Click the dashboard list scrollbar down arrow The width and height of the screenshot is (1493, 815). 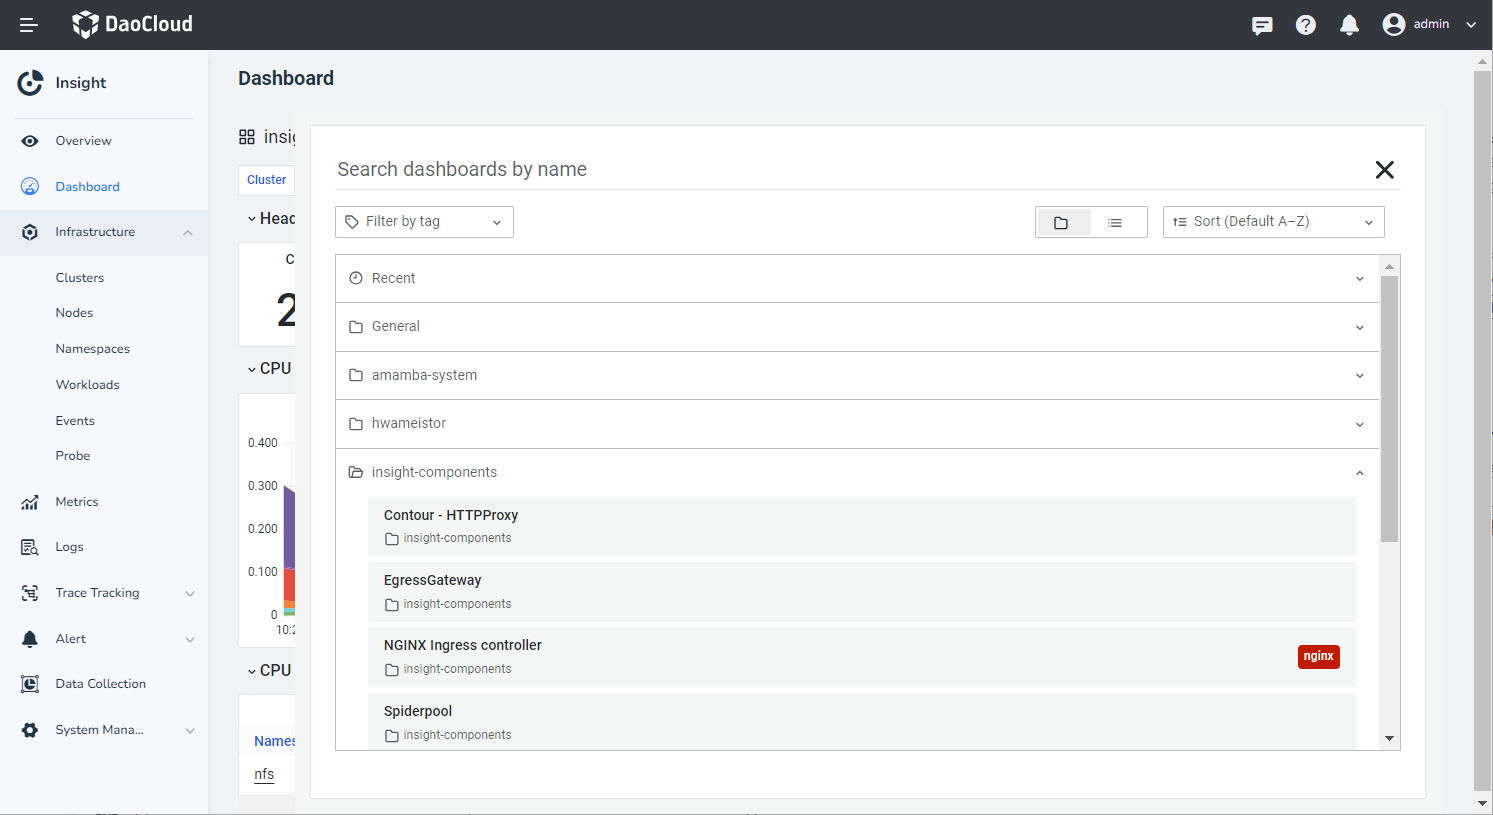(x=1389, y=739)
